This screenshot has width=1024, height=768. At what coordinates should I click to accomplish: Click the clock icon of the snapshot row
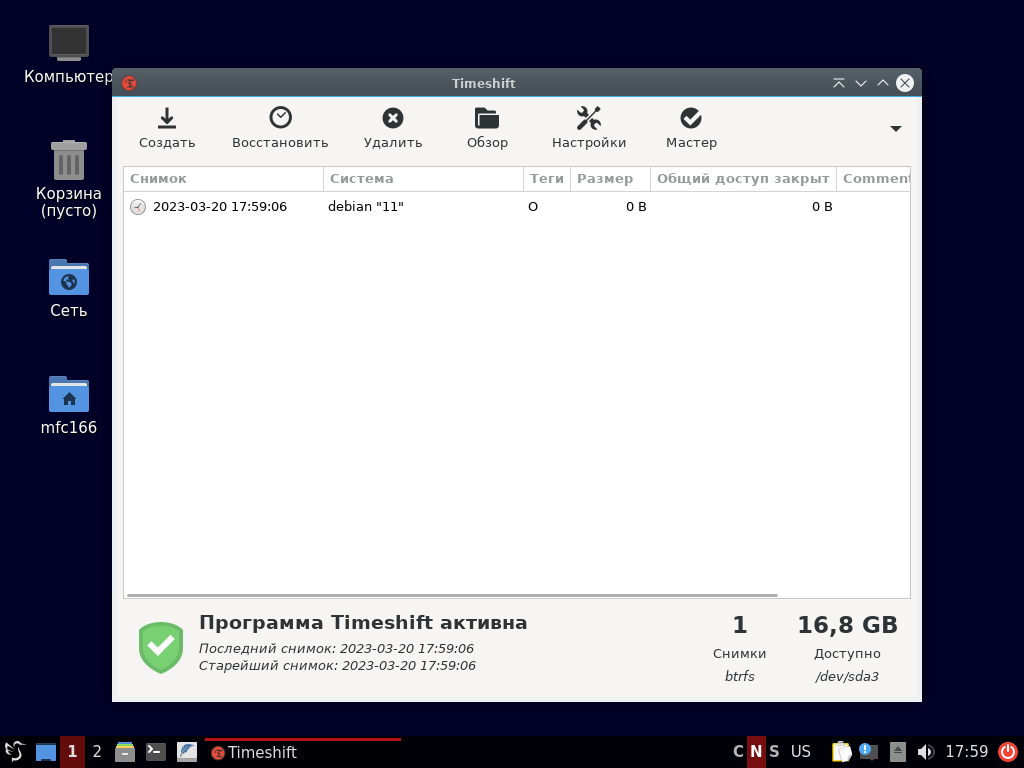coord(138,207)
